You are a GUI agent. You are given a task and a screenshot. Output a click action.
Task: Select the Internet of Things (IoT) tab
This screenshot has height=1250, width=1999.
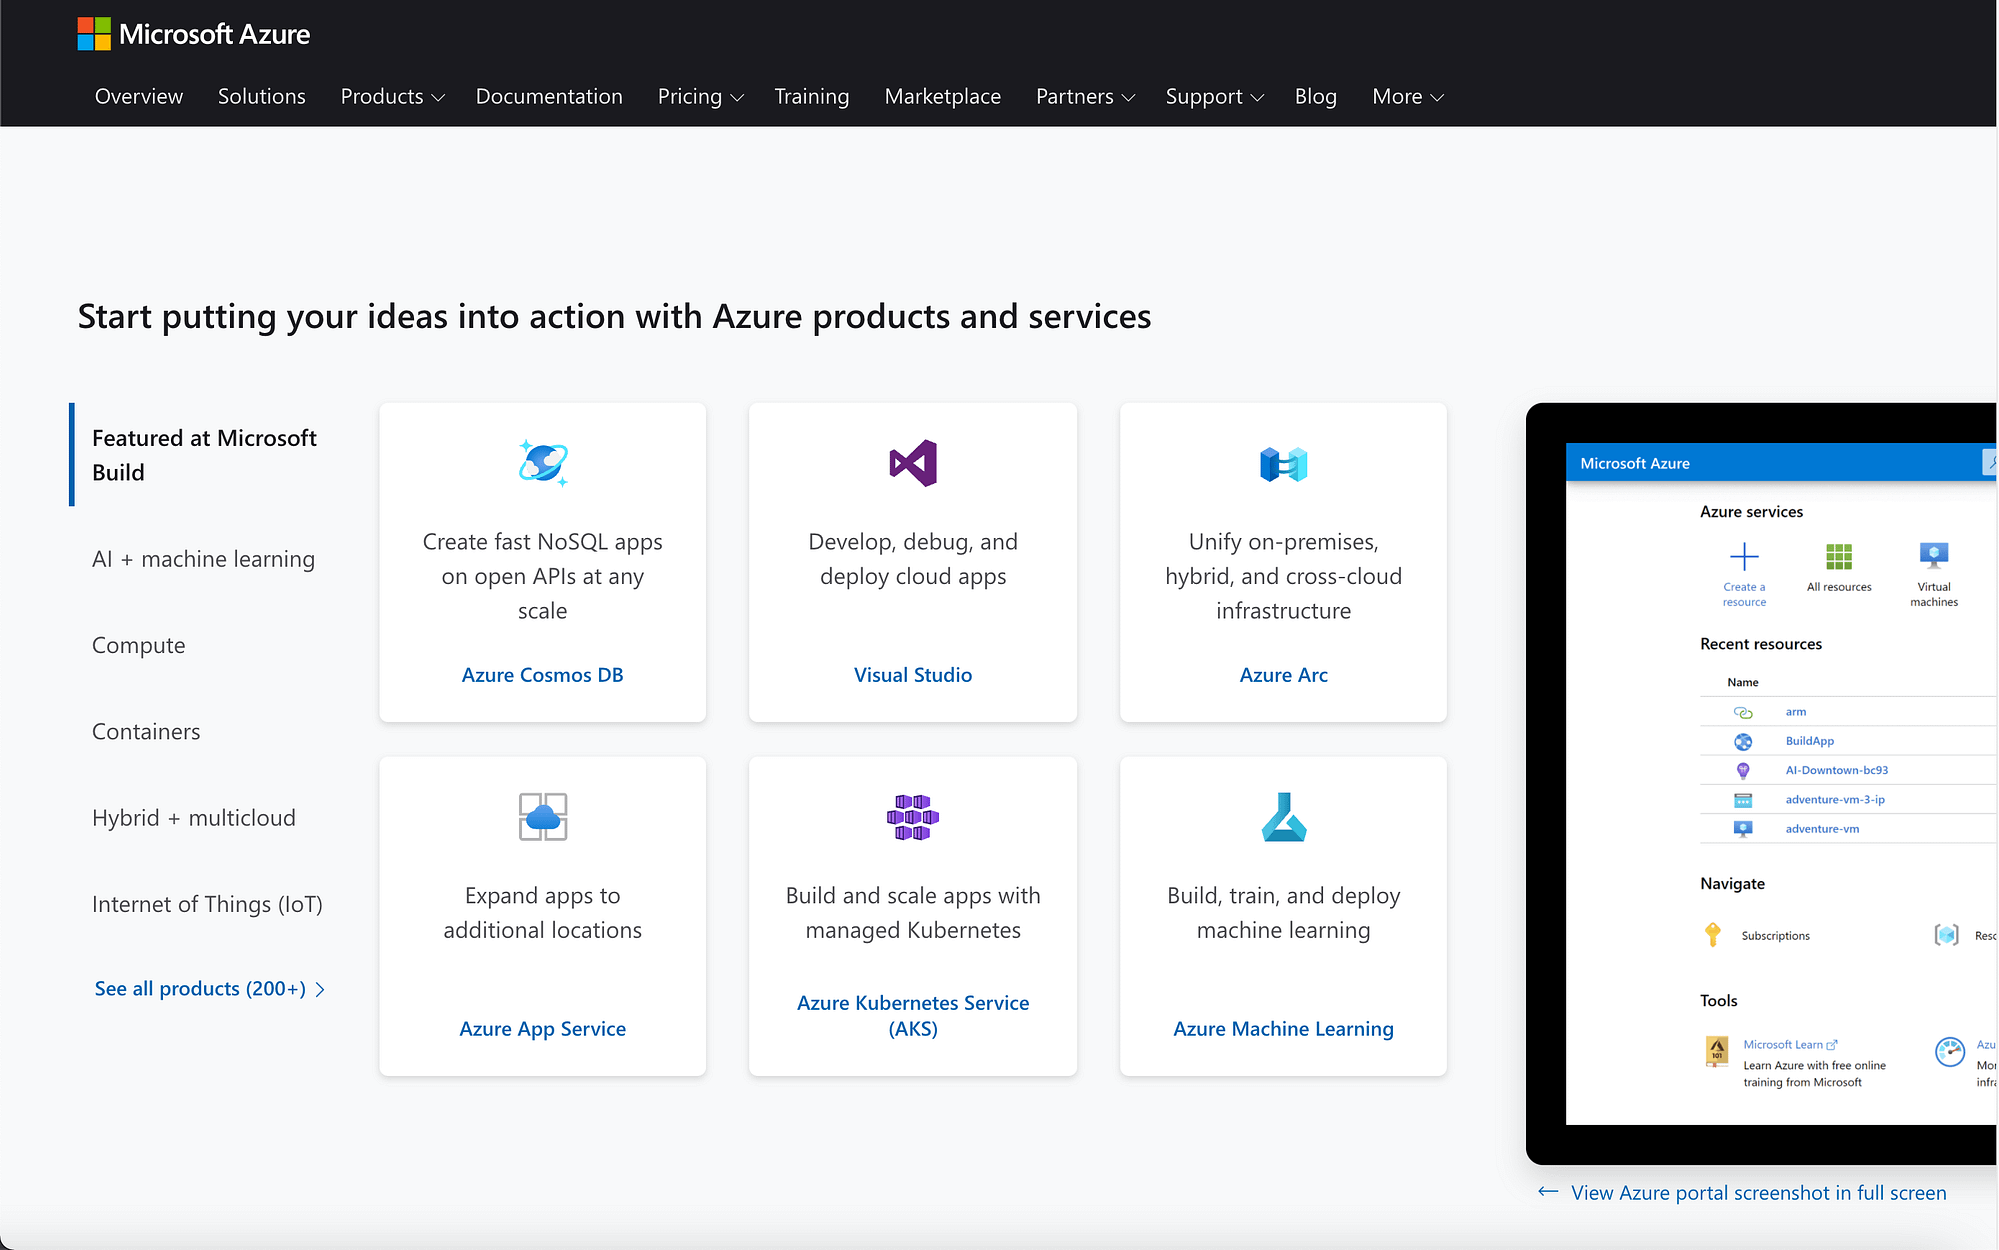(x=207, y=904)
